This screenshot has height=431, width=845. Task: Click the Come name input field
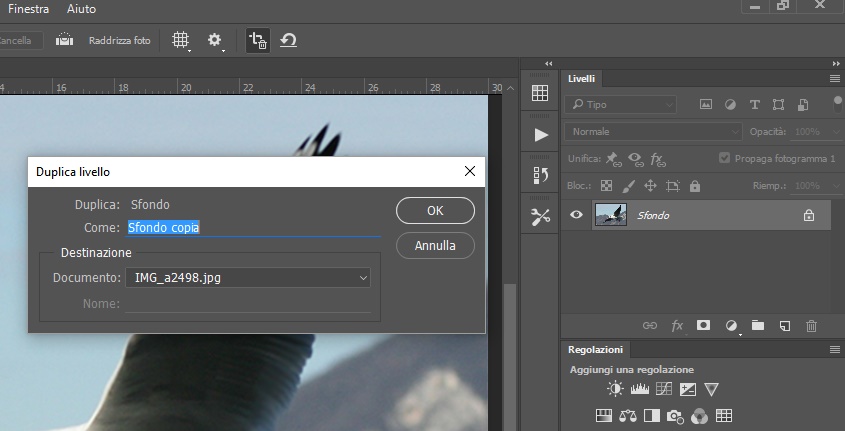coord(253,228)
